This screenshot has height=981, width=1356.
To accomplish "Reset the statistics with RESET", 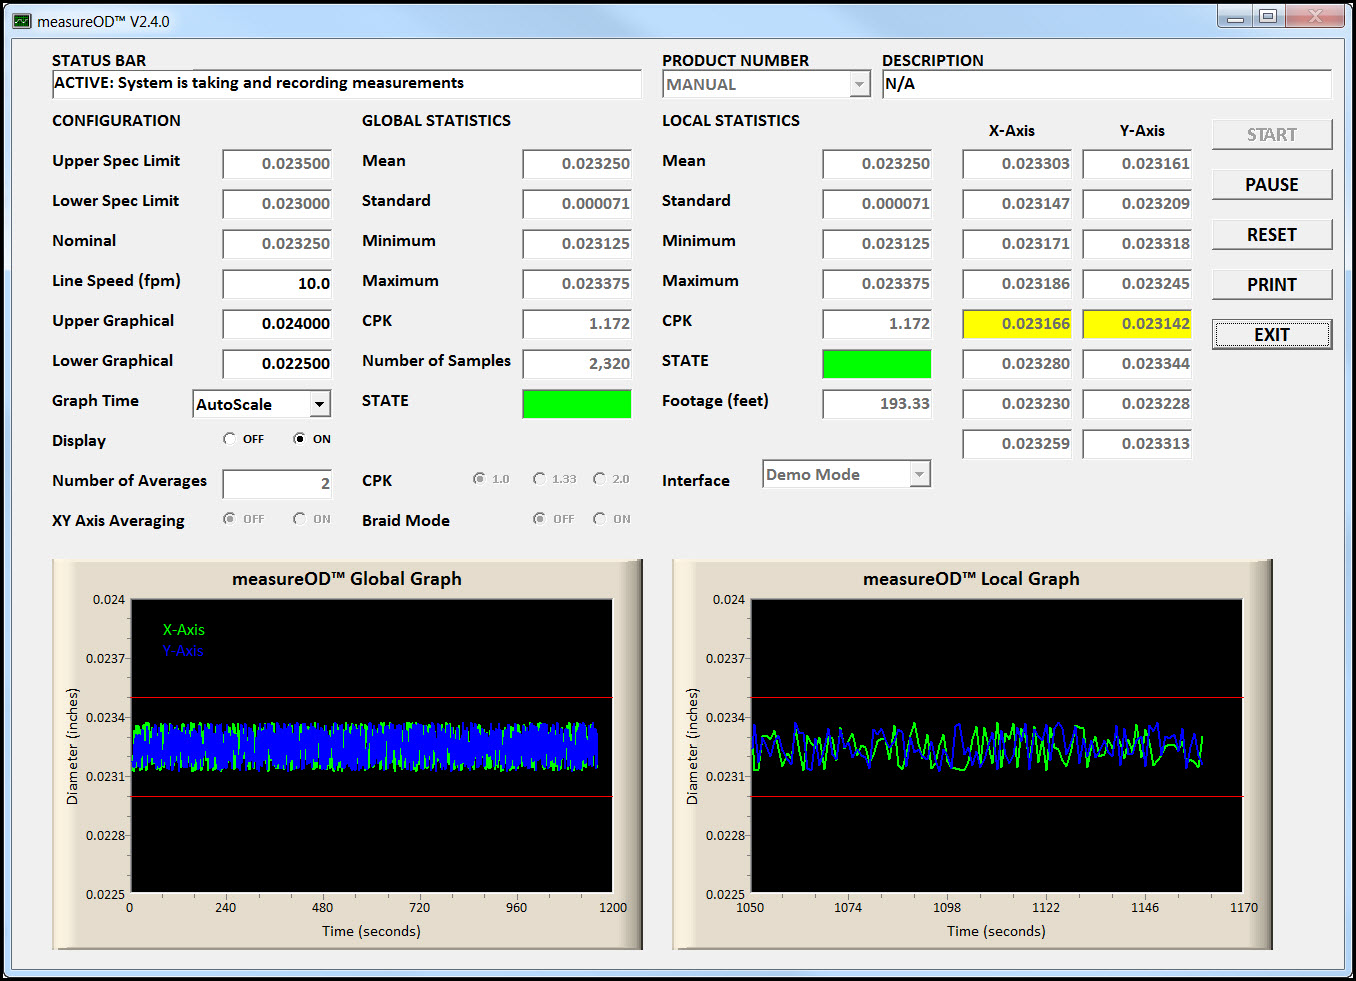I will pyautogui.click(x=1272, y=235).
